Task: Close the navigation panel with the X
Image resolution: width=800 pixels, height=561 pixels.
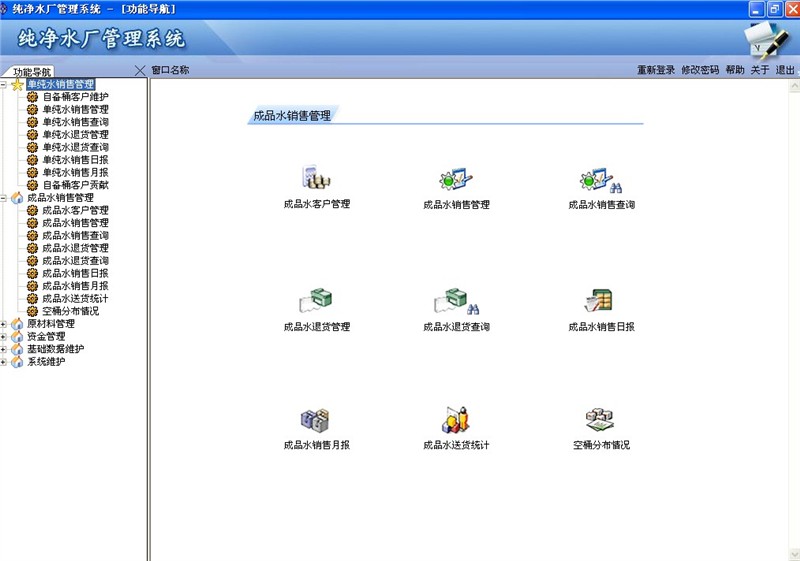Action: [140, 70]
